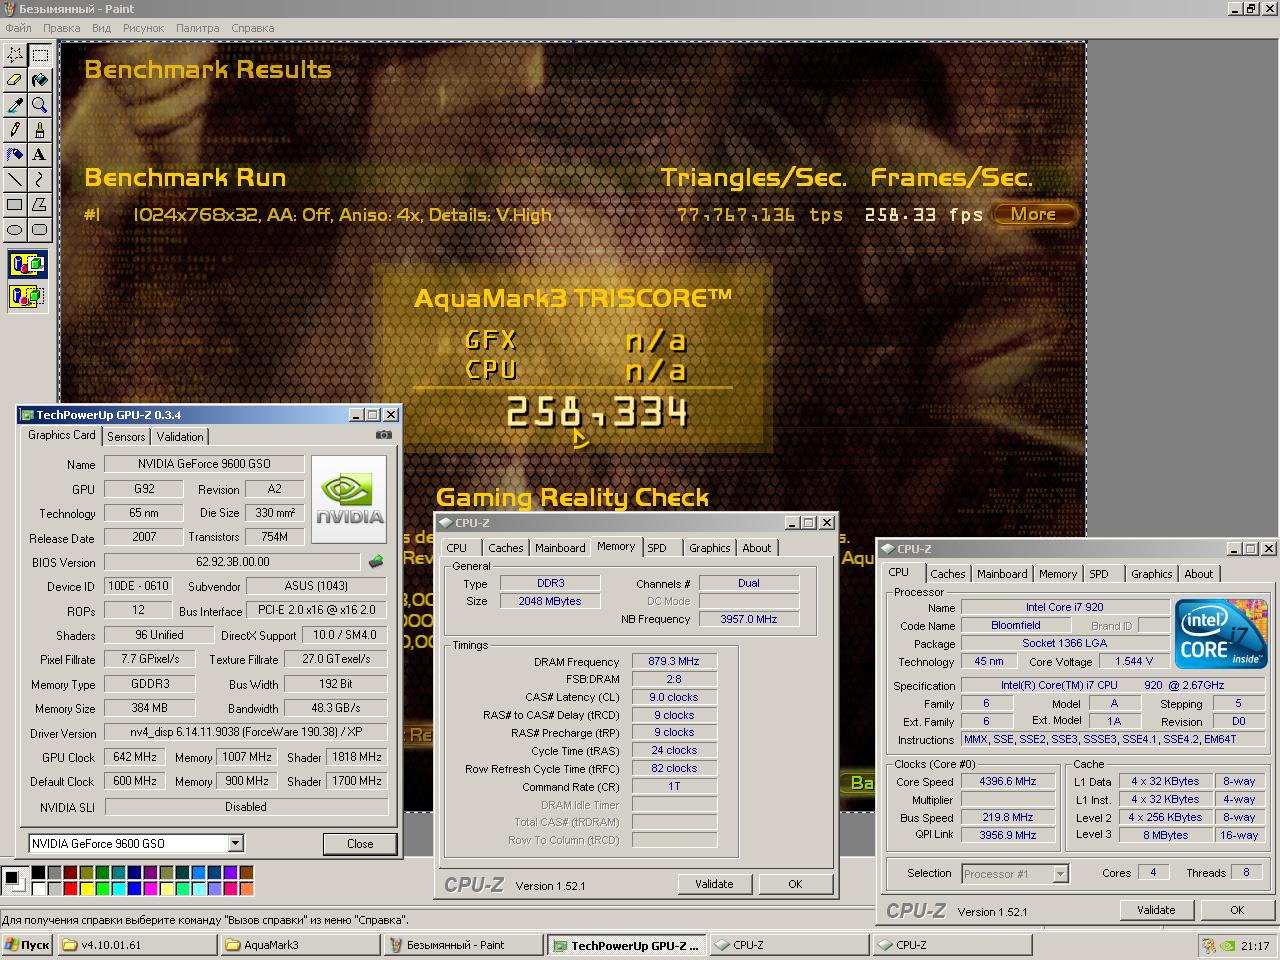Click the Paint foreground/background color indicator
The height and width of the screenshot is (960, 1280).
15,880
